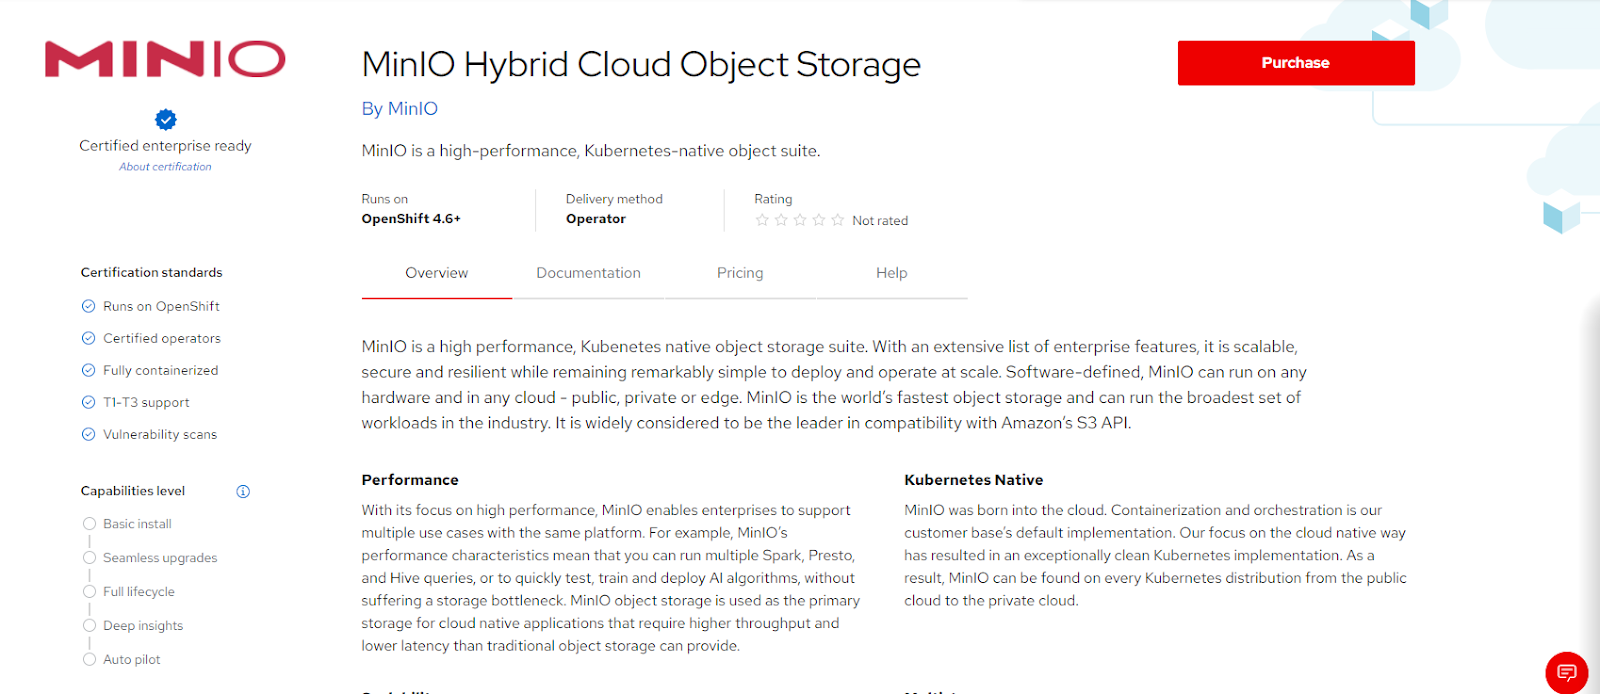The height and width of the screenshot is (694, 1600).
Task: Select the Auto pilot level circle
Action: click(89, 660)
